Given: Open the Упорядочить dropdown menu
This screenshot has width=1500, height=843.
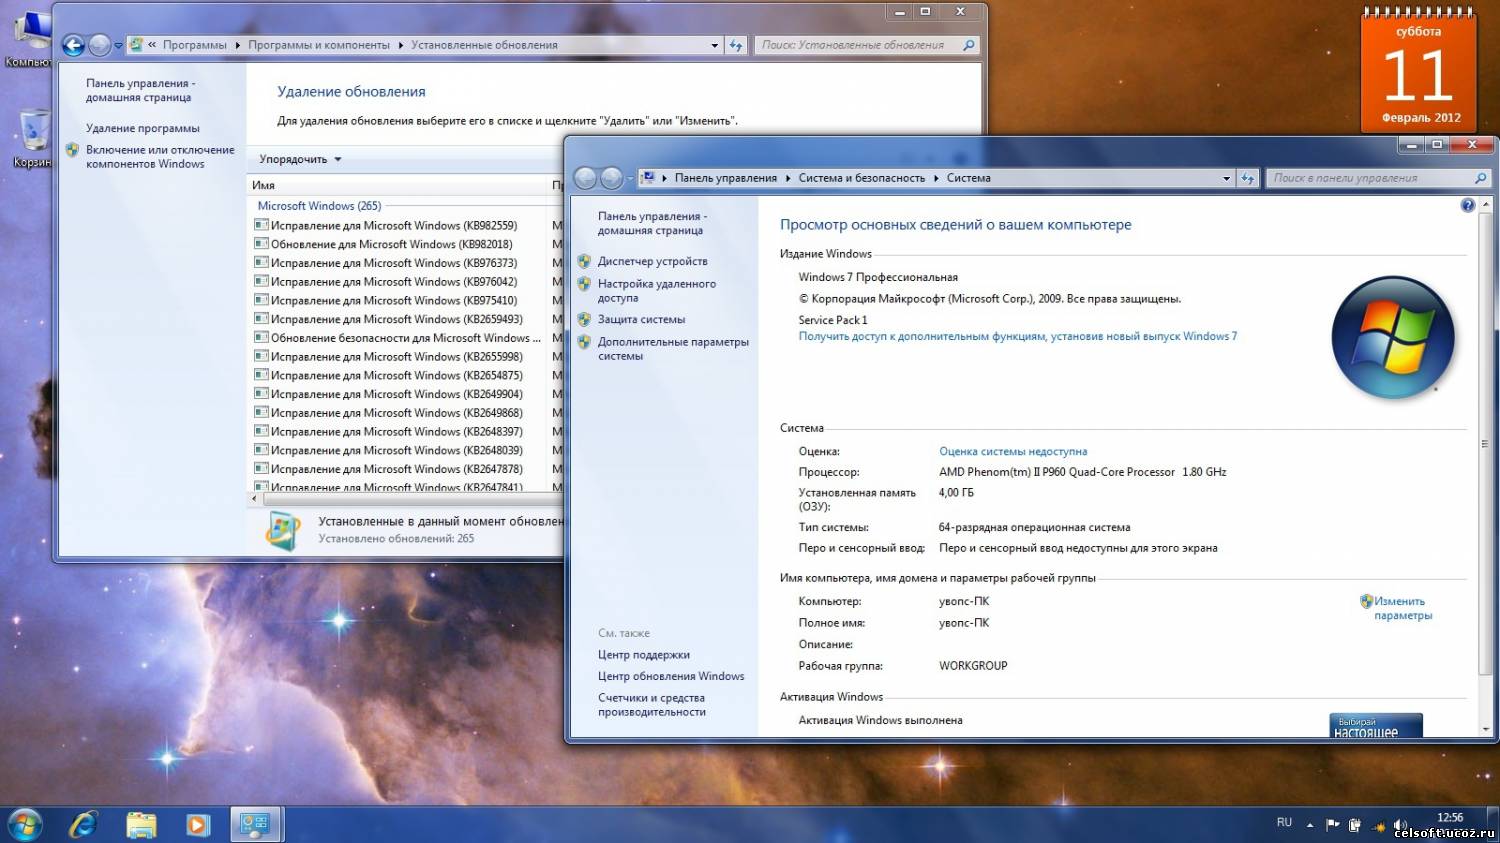Looking at the screenshot, I should click(300, 159).
